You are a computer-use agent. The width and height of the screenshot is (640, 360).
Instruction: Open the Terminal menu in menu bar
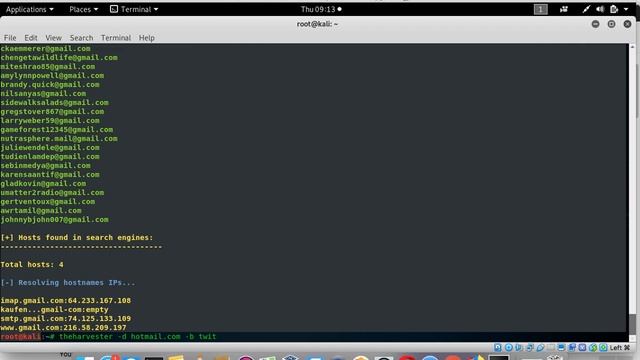(116, 38)
